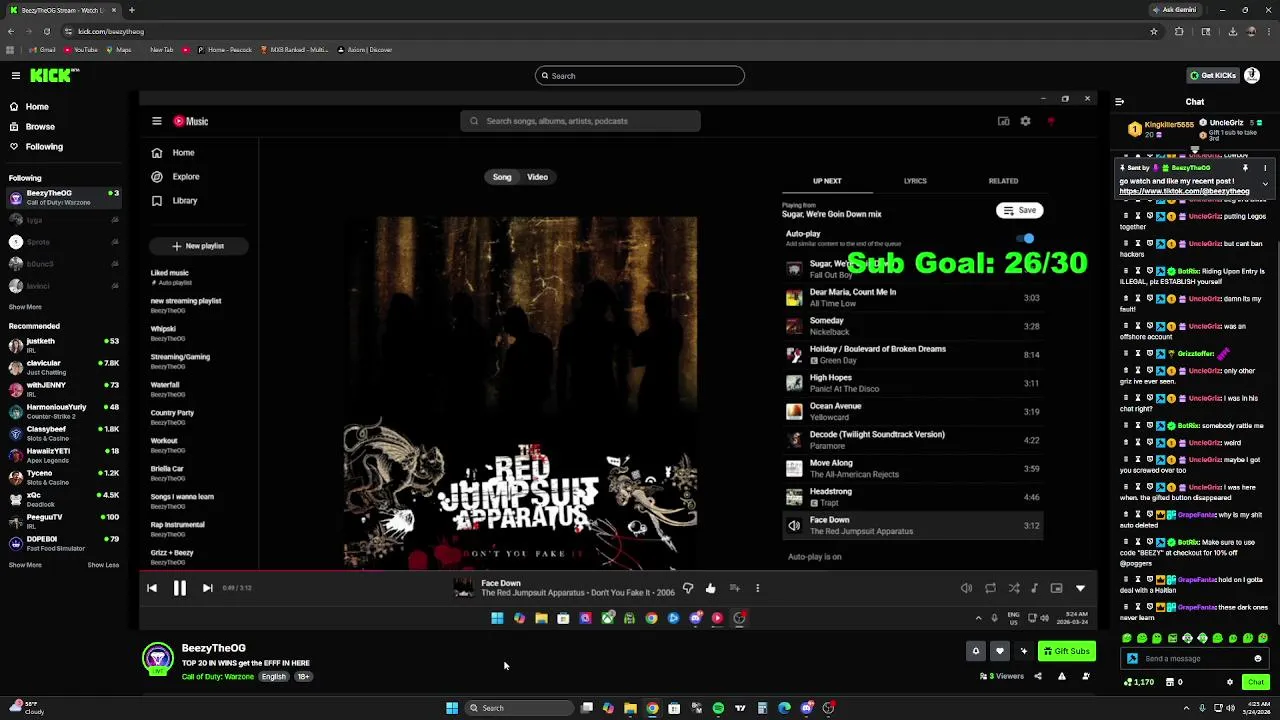
Task: Select the UP NEXT tab
Action: [x=827, y=181]
